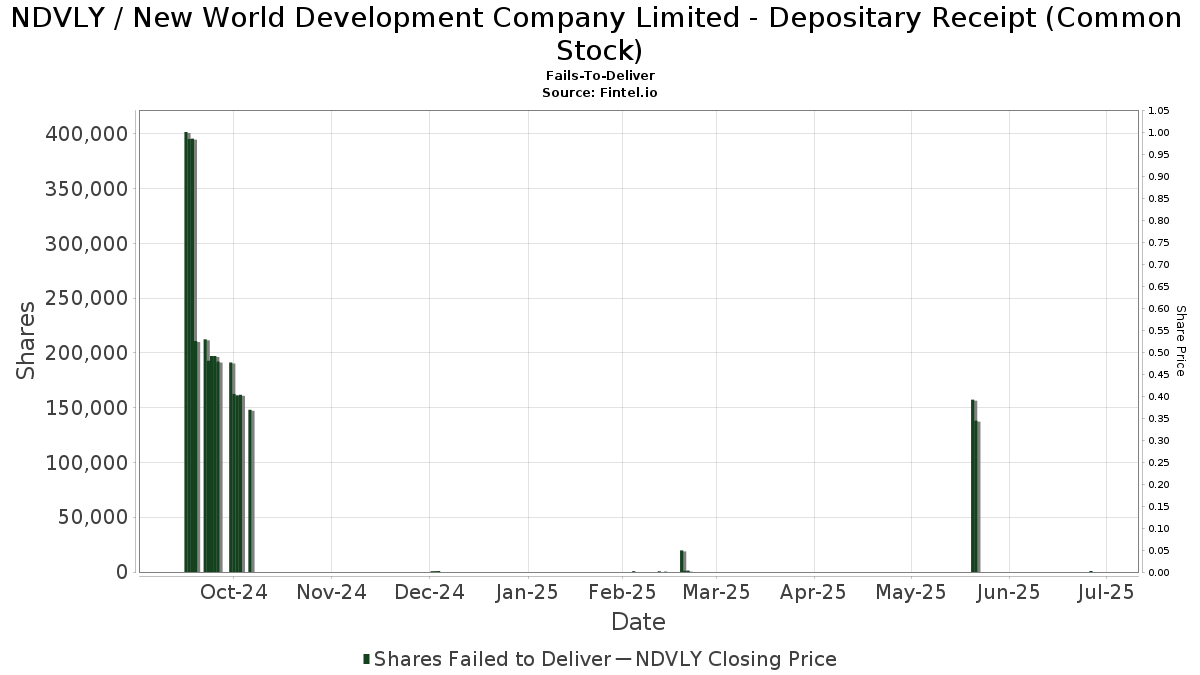
Task: Click the 'NDVLY Closing Price' legend label
Action: [735, 659]
